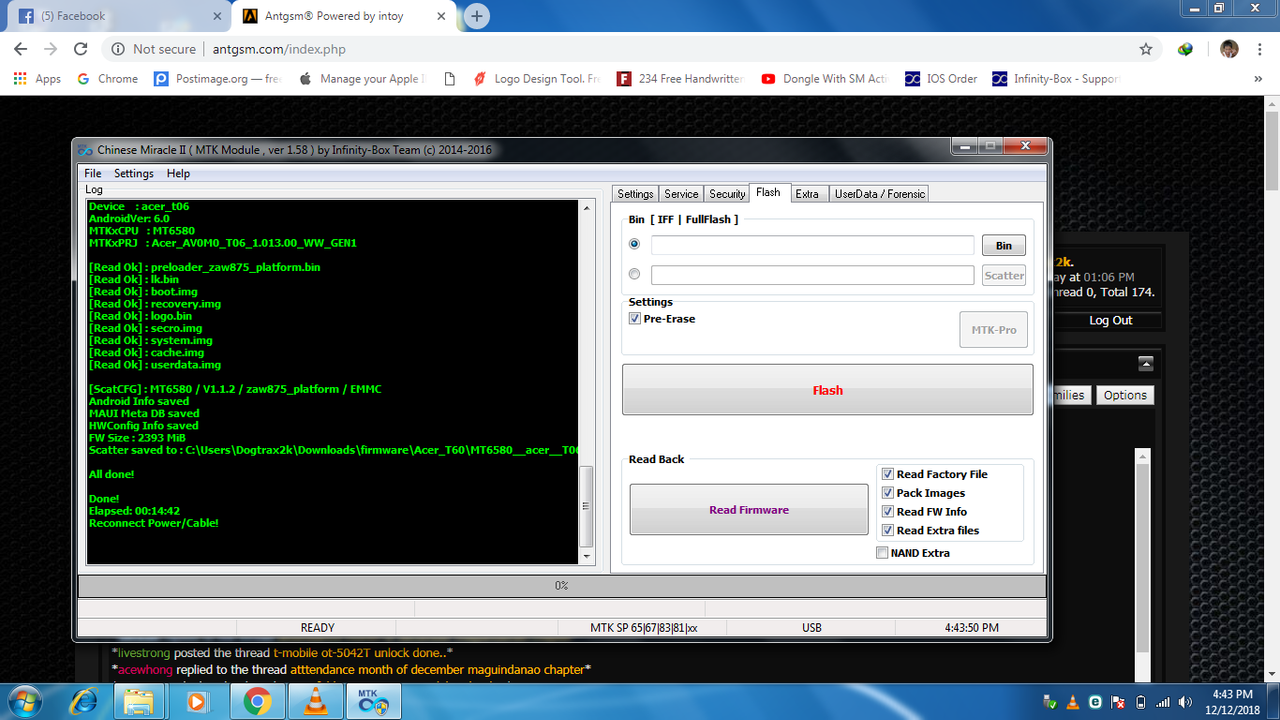Bookmark this page with star icon
This screenshot has height=720, width=1280.
pyautogui.click(x=1146, y=49)
